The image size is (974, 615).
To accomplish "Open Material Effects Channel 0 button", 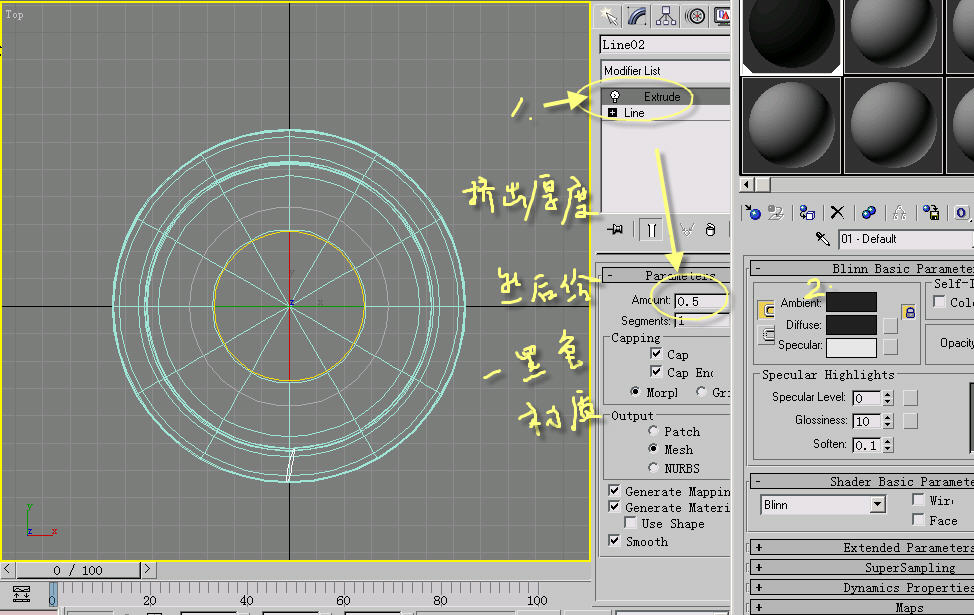I will 961,213.
